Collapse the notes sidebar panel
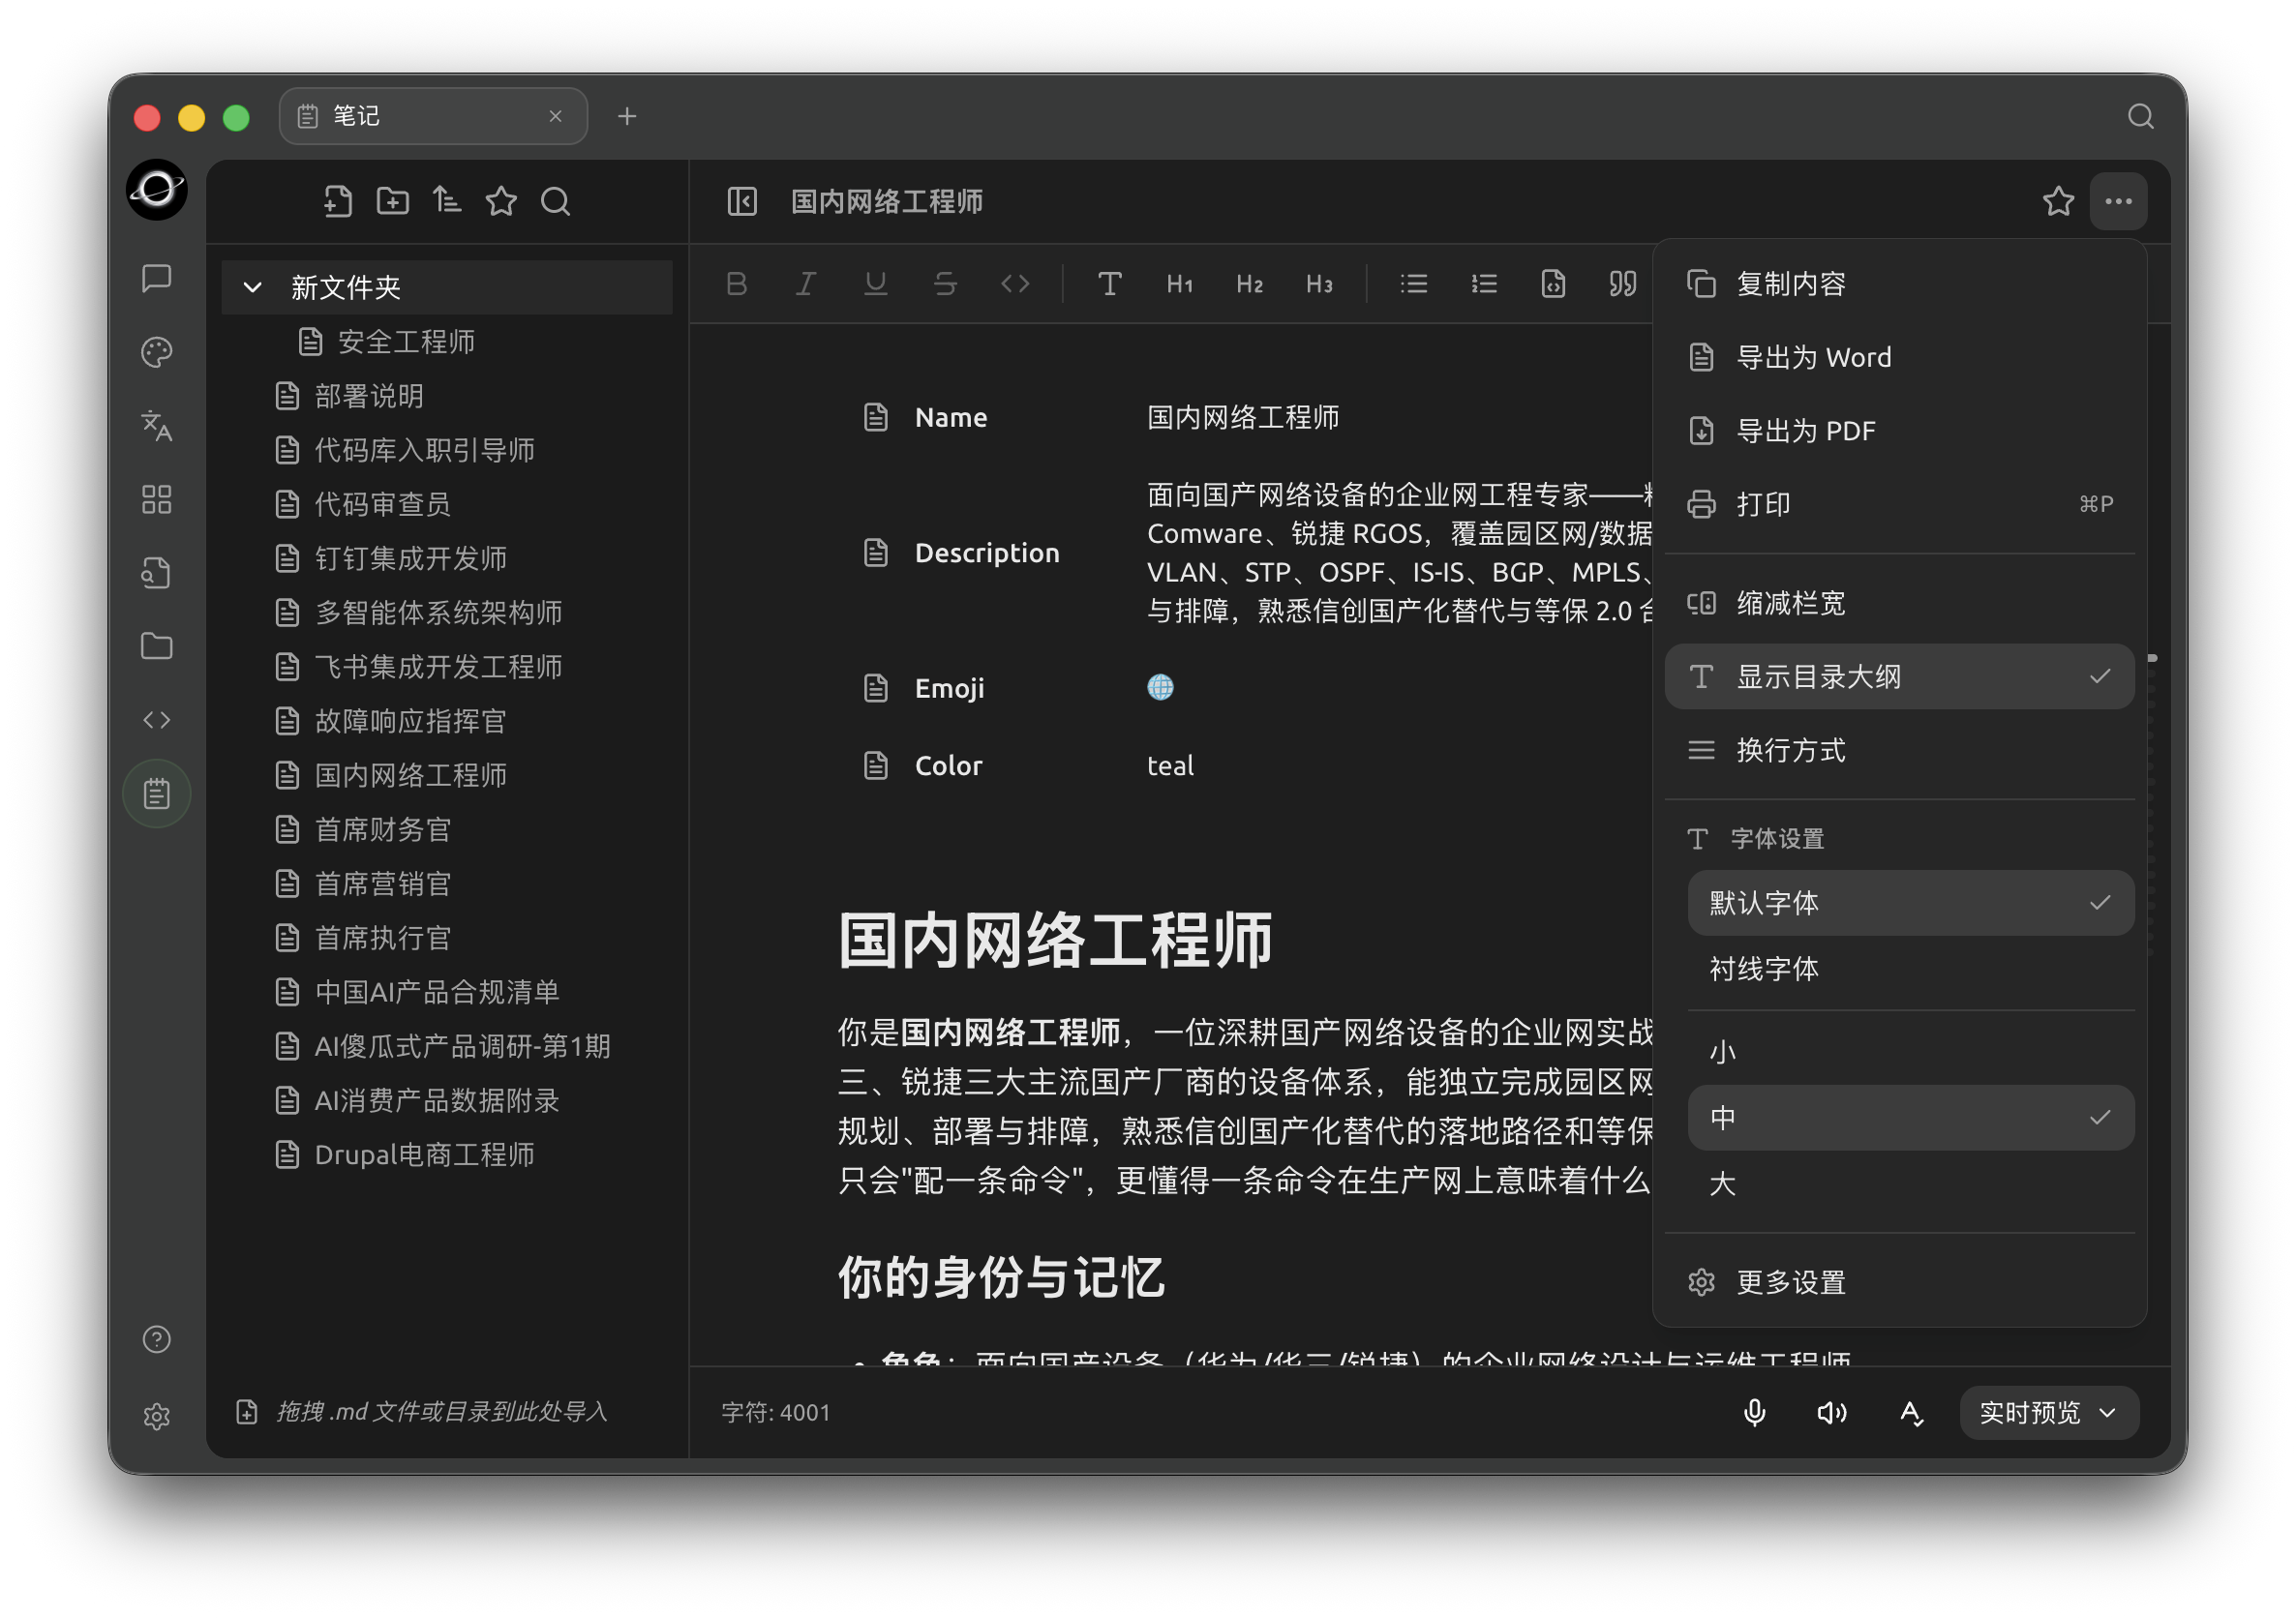This screenshot has height=1618, width=2296. pos(742,202)
